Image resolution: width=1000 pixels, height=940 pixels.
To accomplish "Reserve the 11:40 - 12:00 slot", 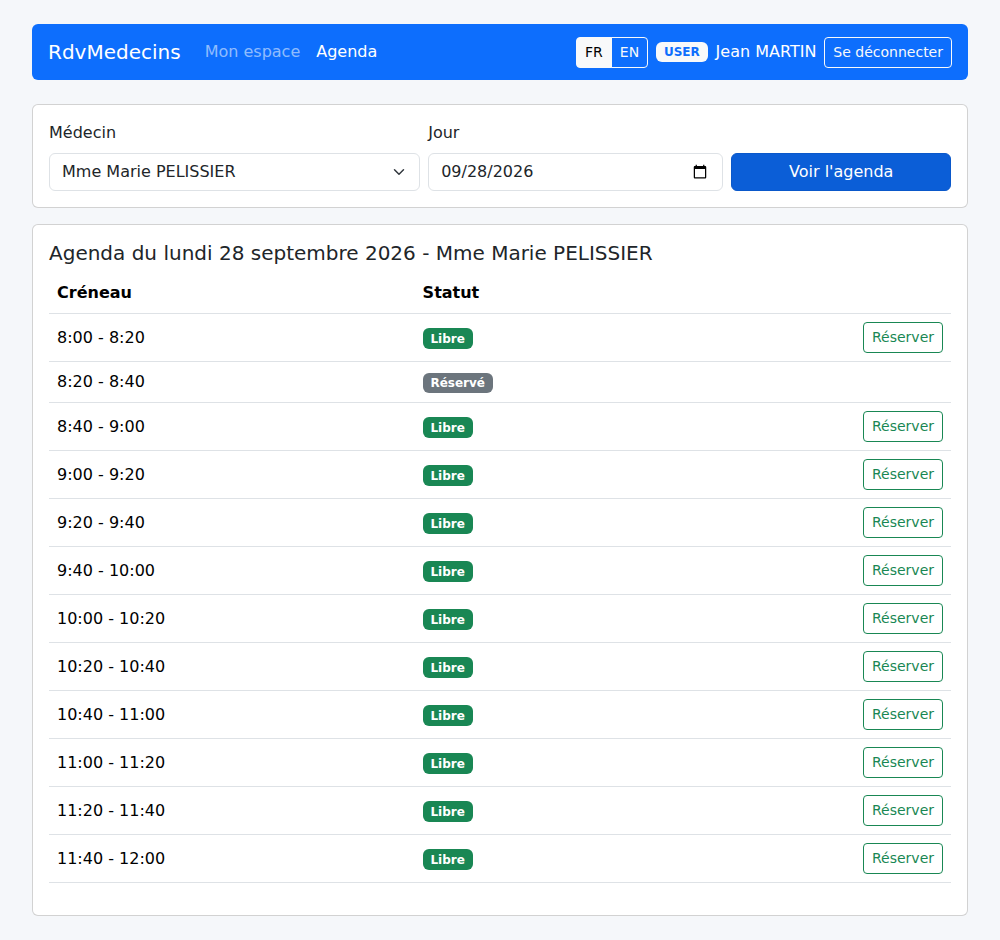I will pyautogui.click(x=902, y=858).
